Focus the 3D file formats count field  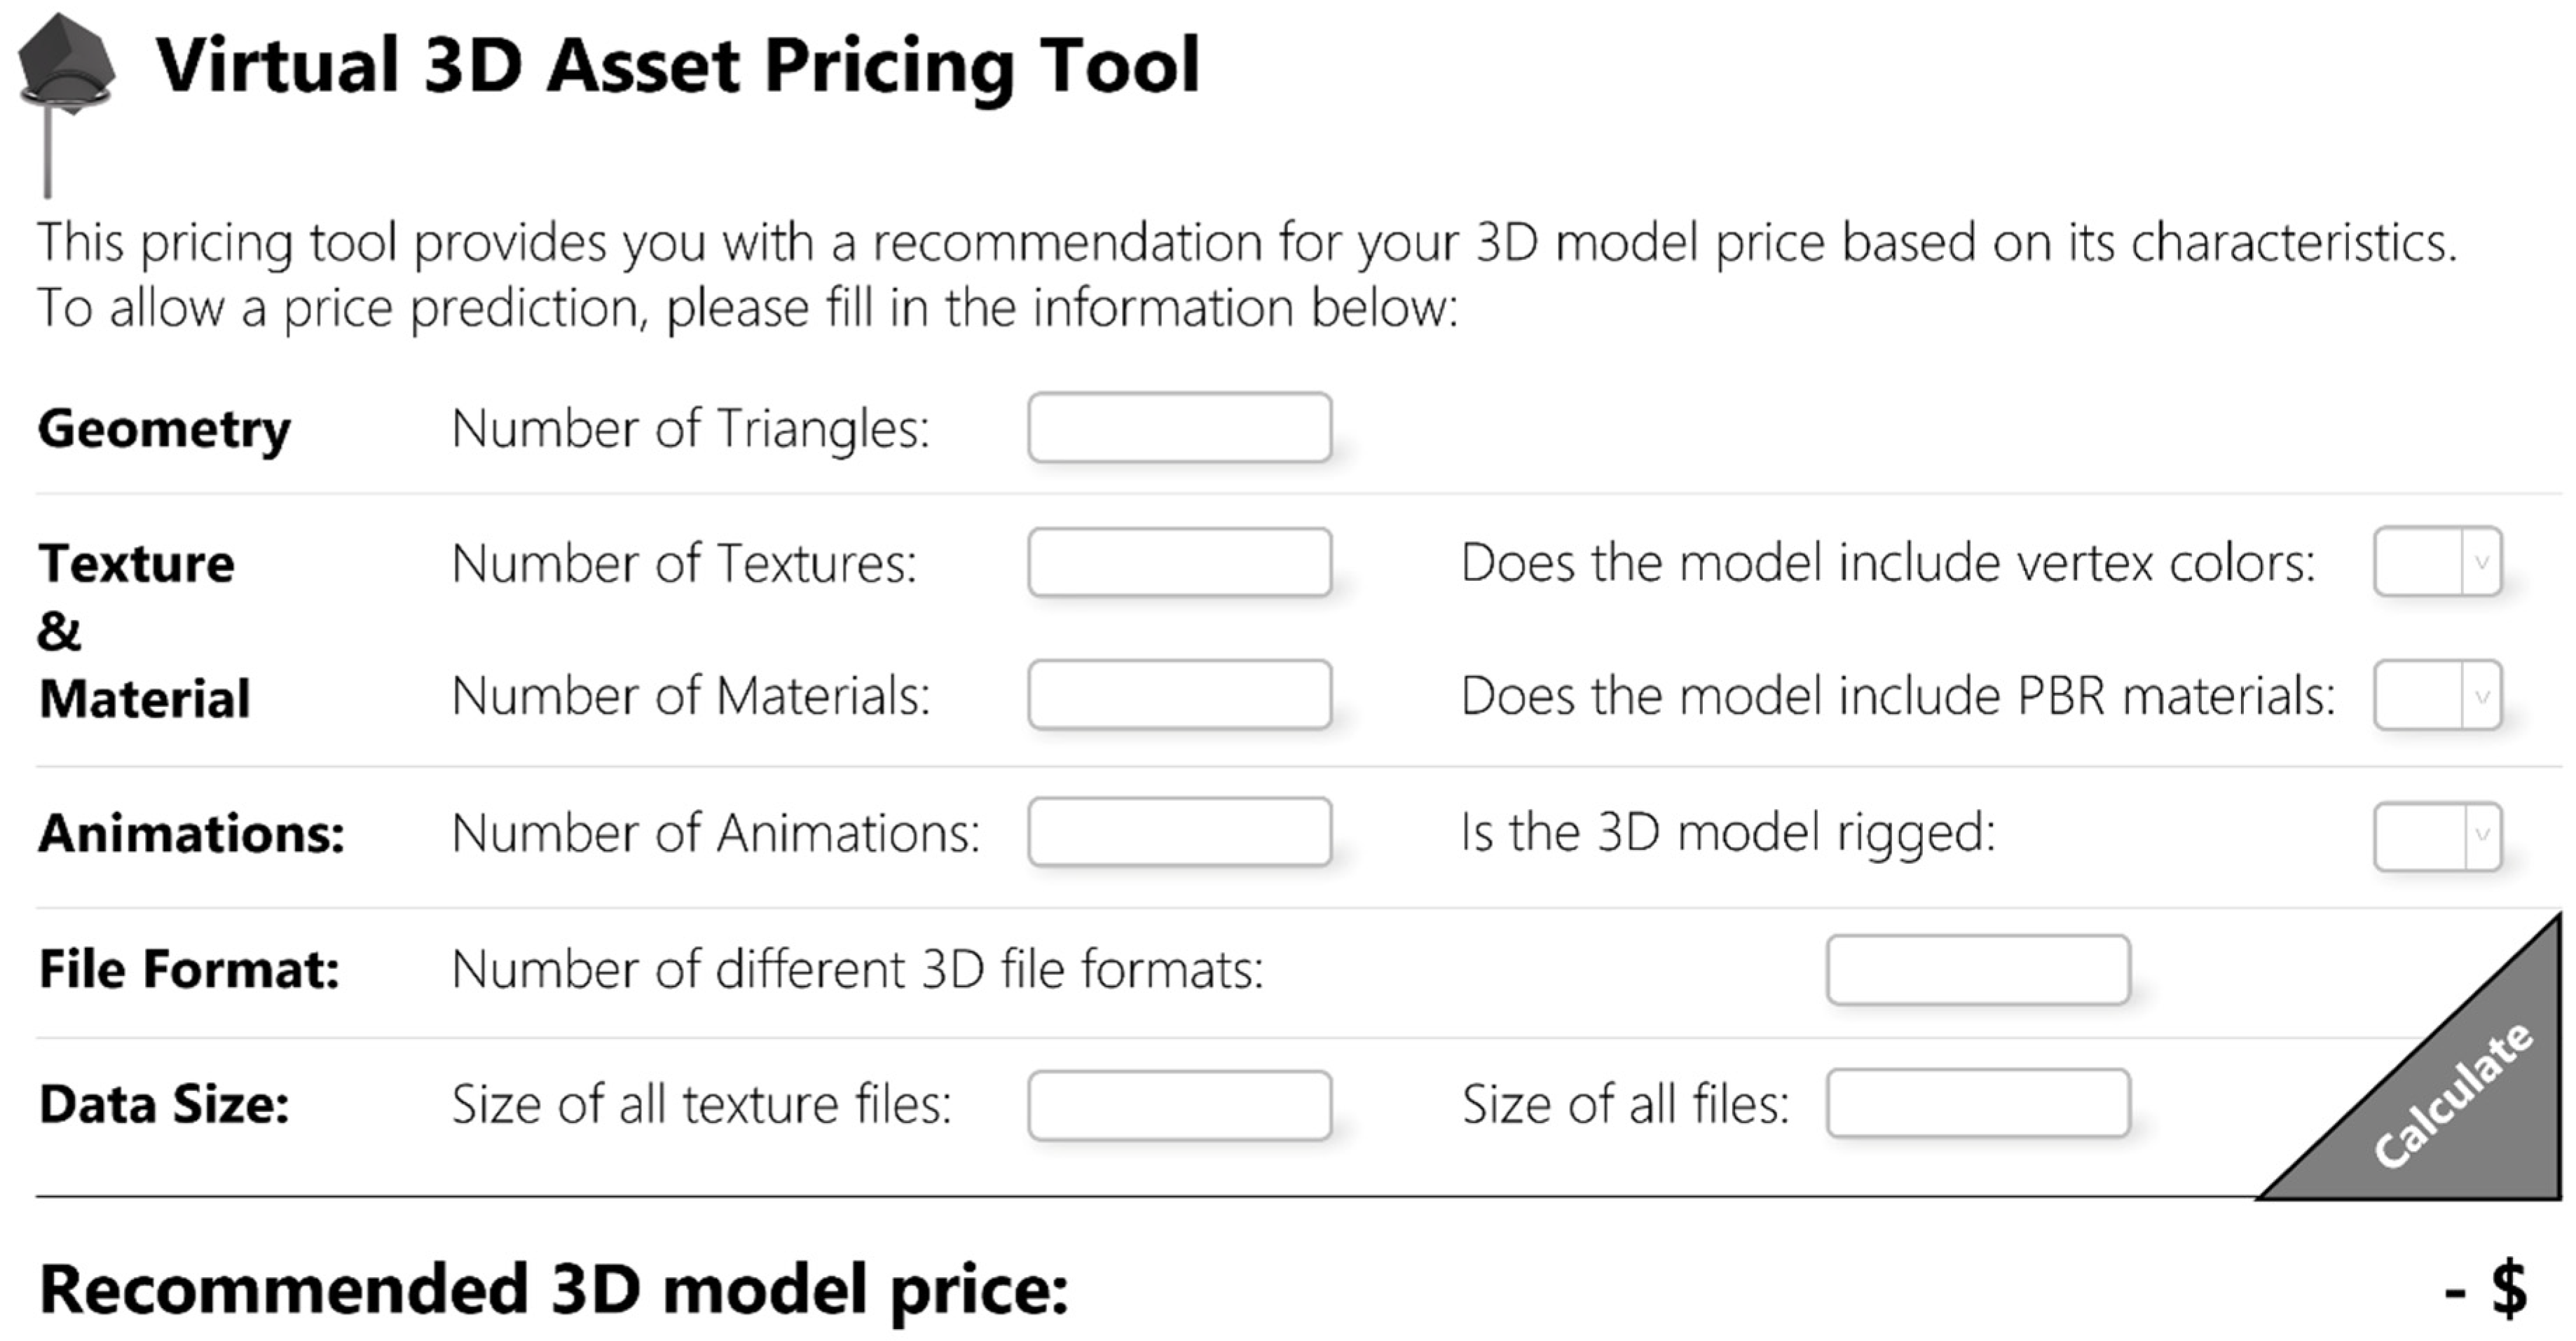tap(1977, 970)
